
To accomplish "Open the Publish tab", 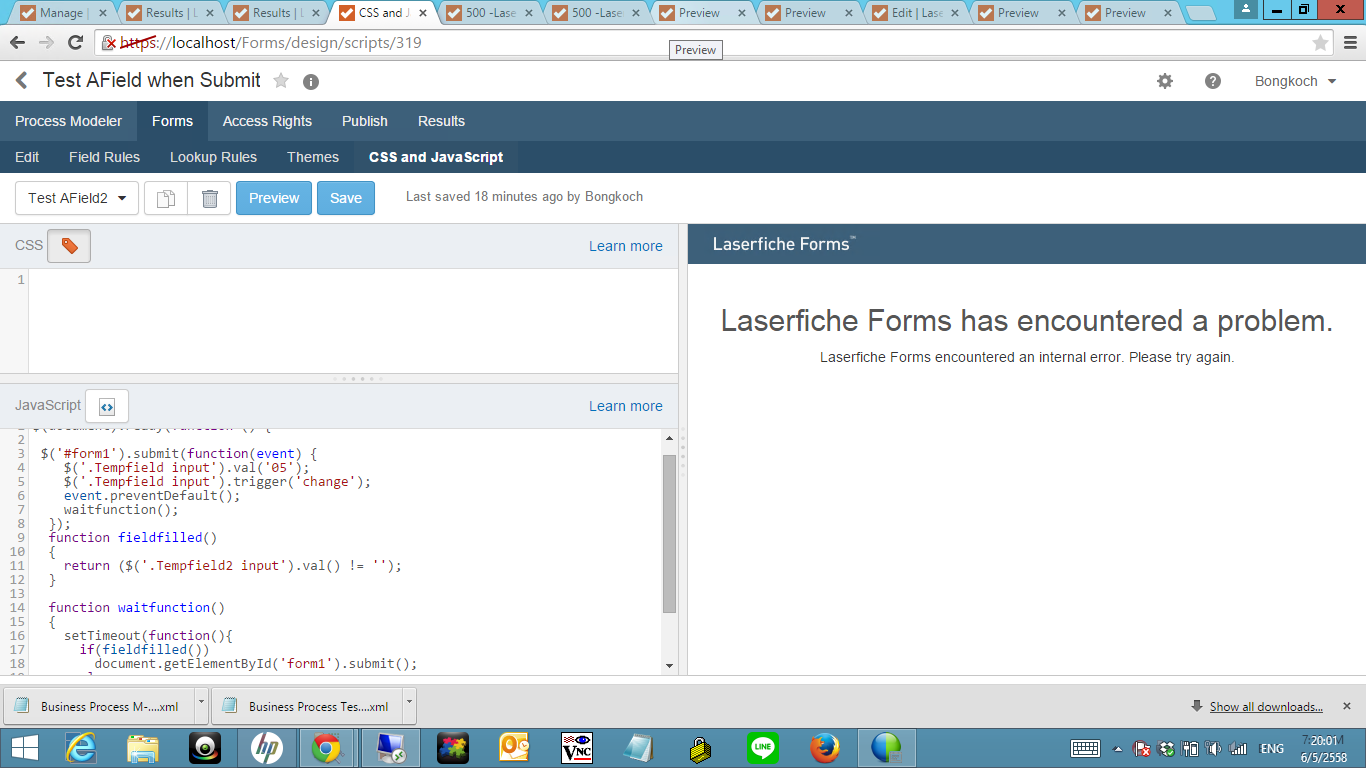I will tap(365, 121).
